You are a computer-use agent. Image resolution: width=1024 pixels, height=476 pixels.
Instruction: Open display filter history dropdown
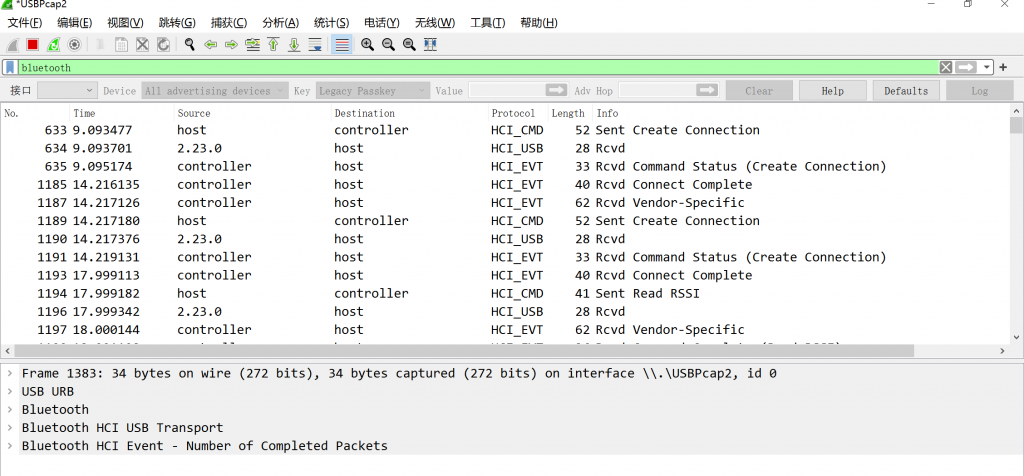[987, 67]
